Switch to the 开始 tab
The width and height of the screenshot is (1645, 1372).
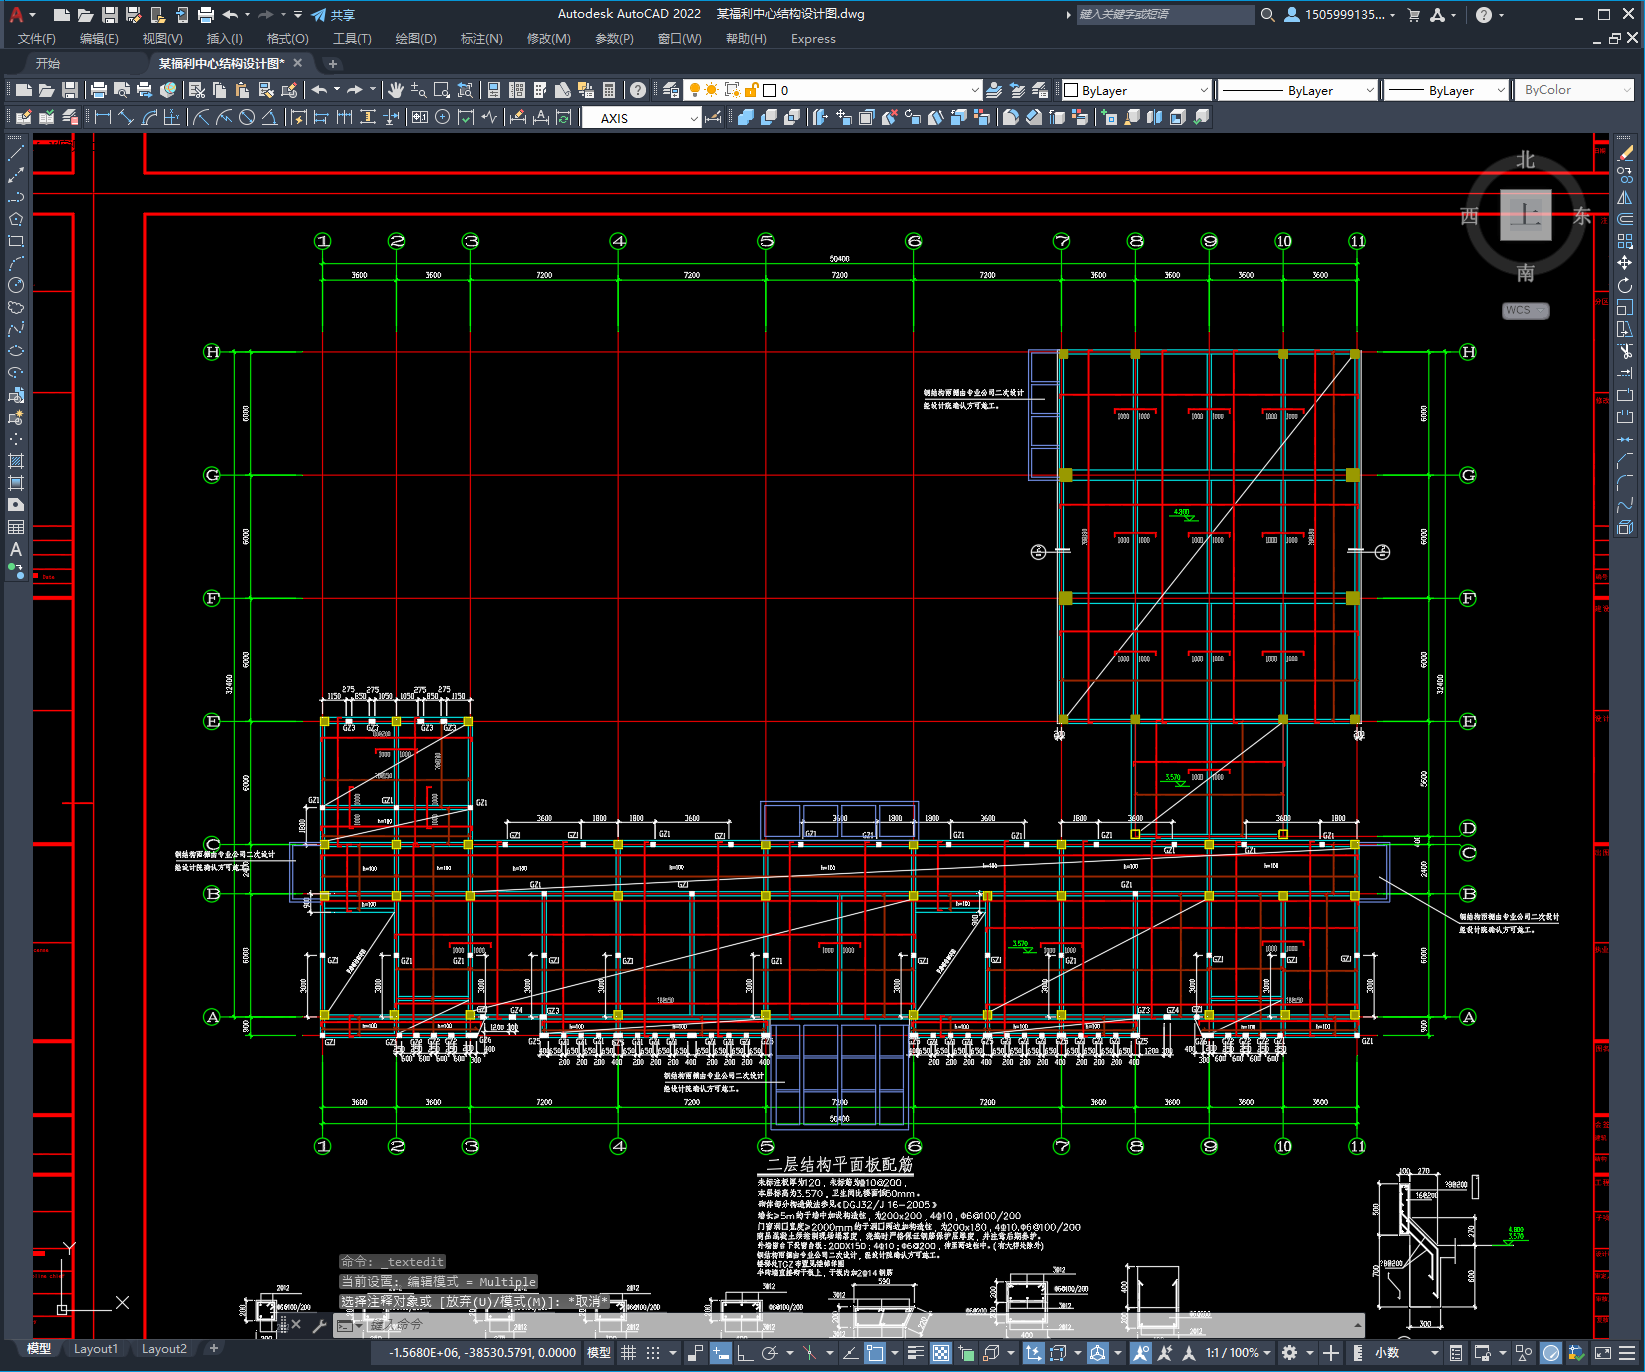click(x=48, y=63)
